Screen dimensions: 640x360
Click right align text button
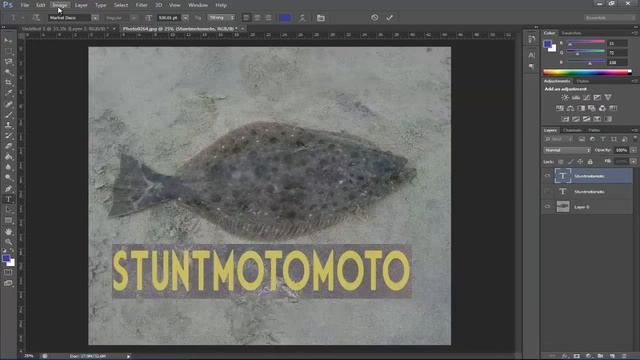(x=268, y=18)
